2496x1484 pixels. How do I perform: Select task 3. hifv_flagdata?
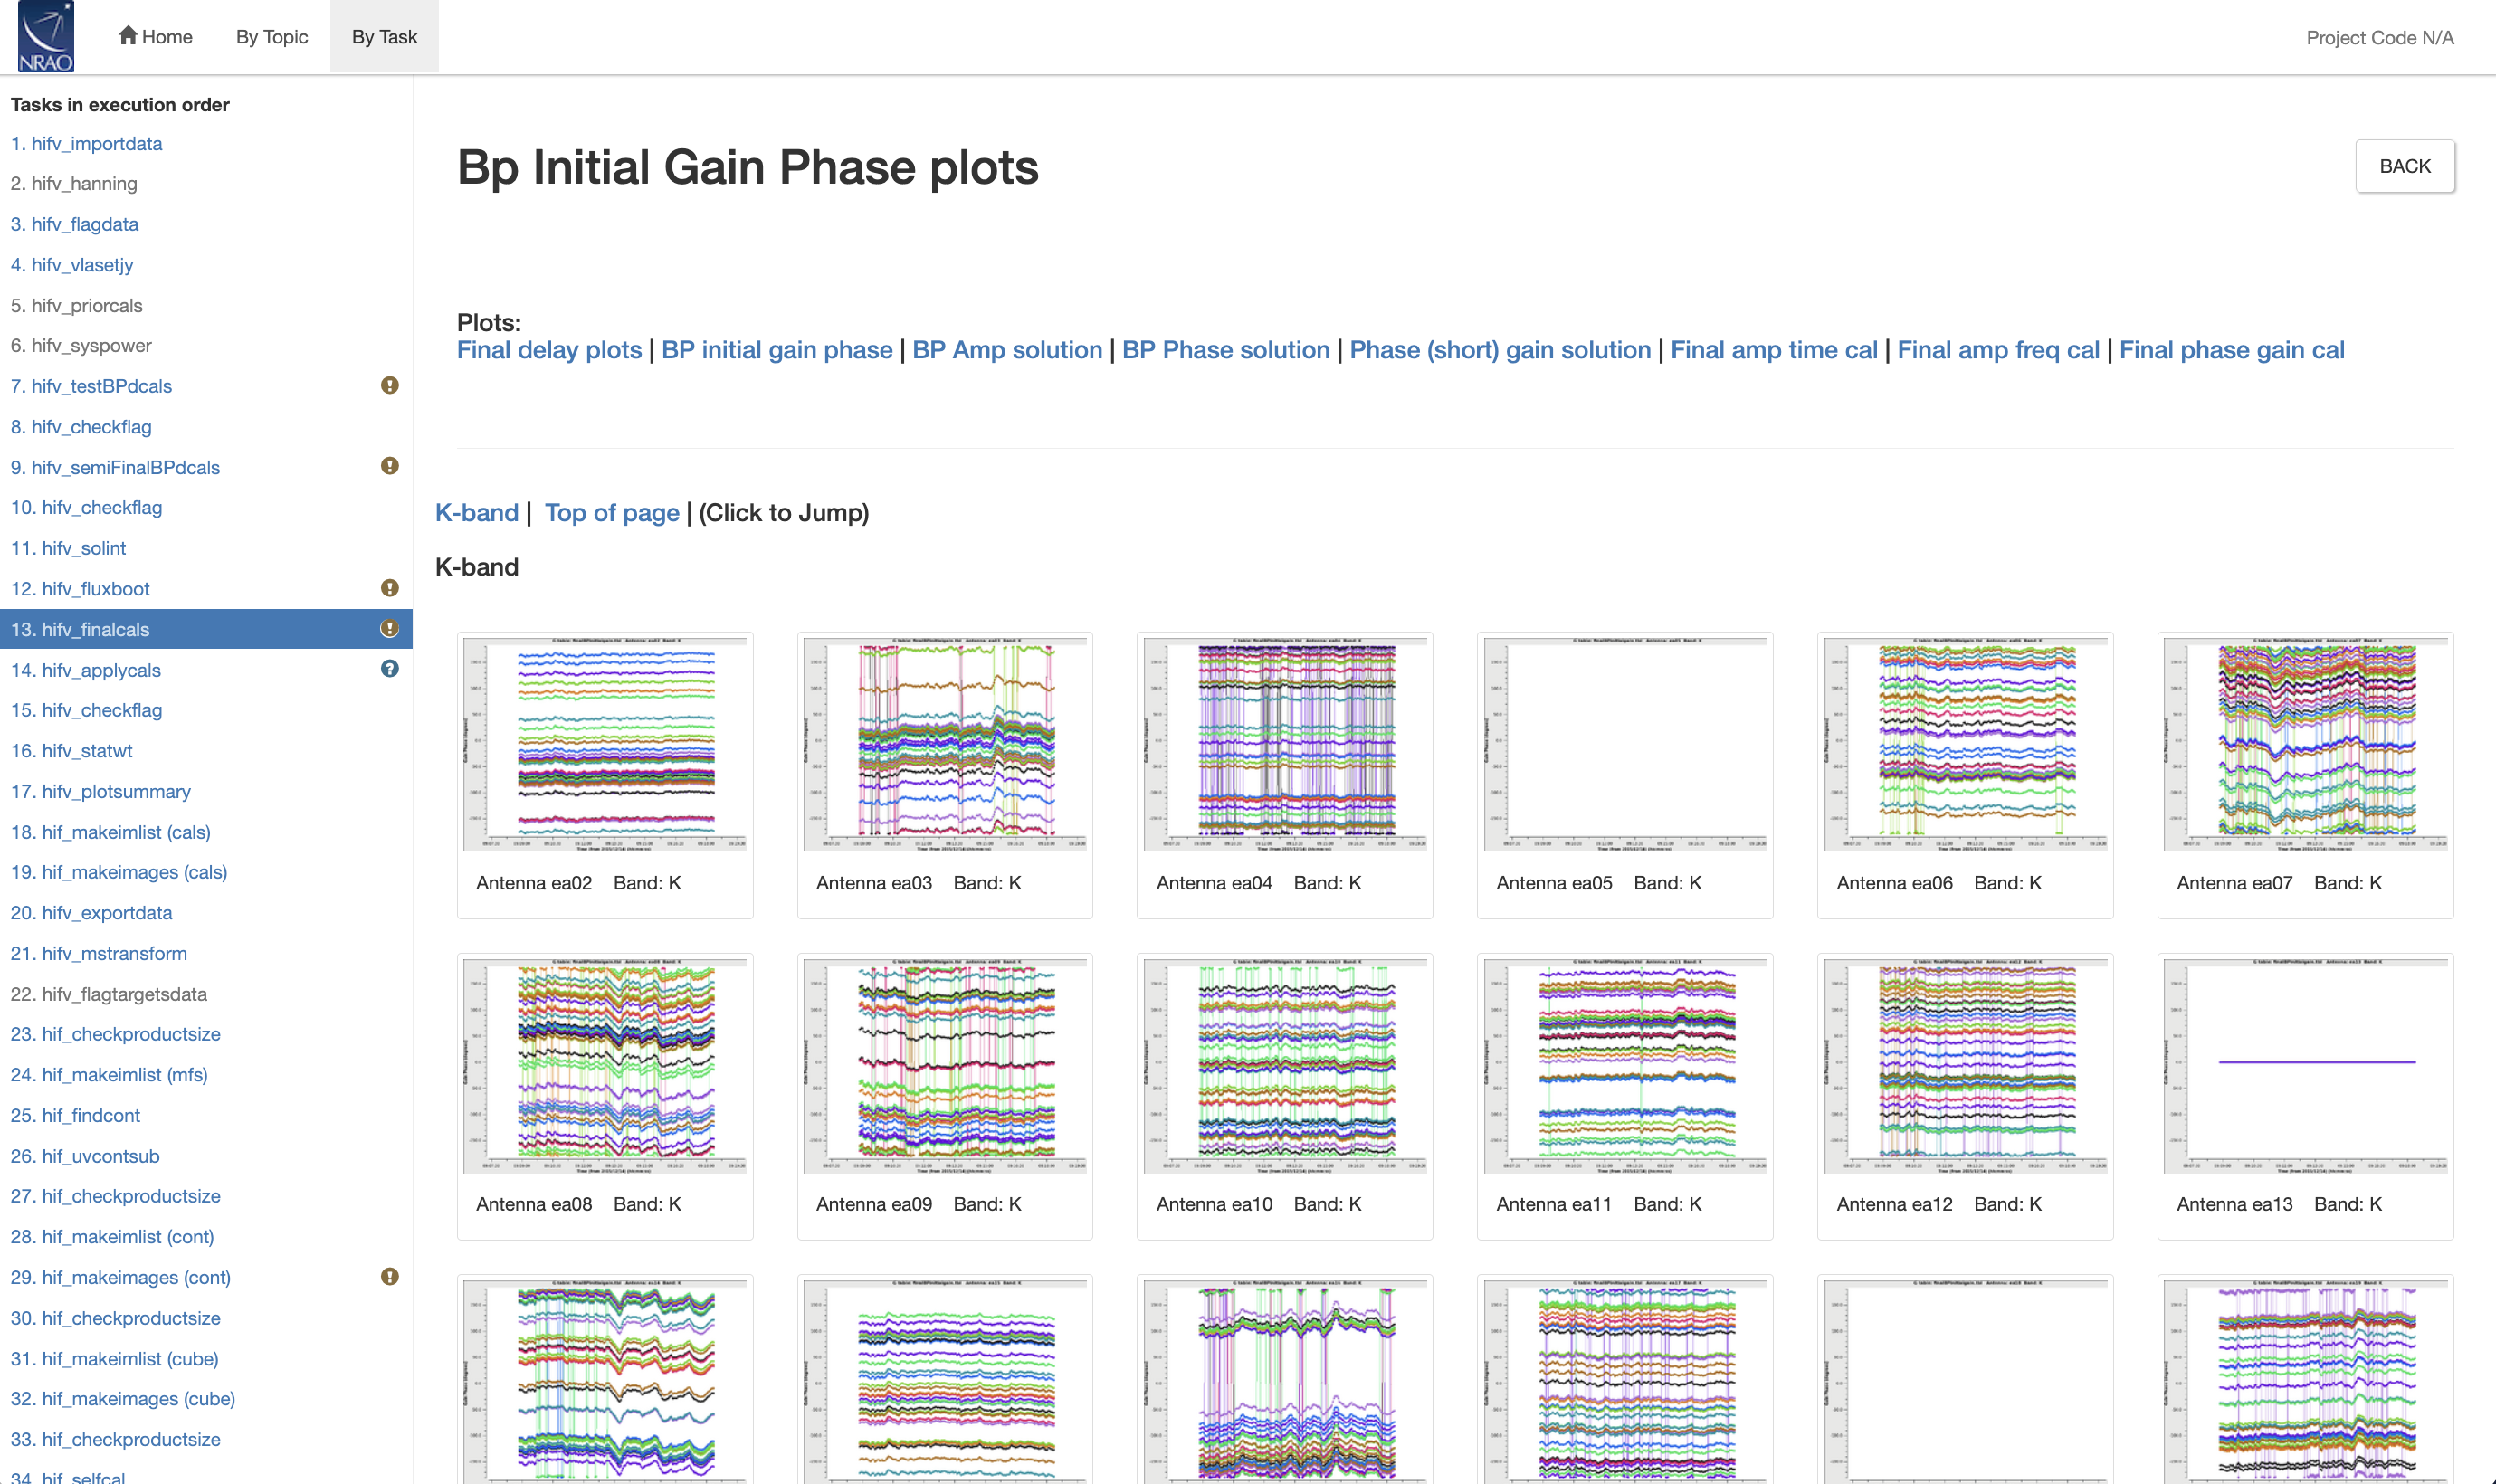(x=75, y=224)
